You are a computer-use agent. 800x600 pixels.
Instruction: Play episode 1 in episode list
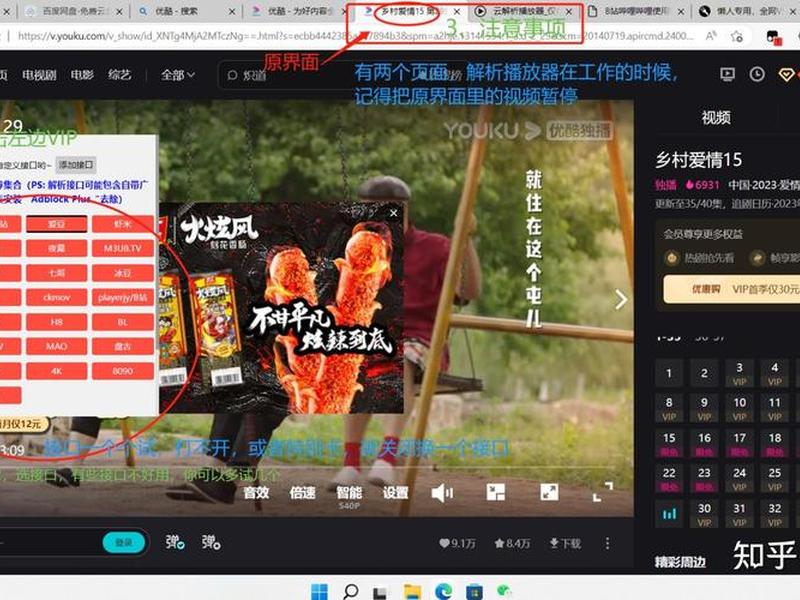pos(669,373)
